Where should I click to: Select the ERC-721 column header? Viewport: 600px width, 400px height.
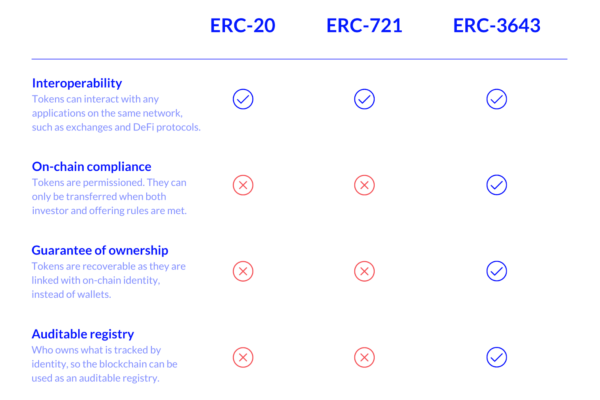pos(364,26)
